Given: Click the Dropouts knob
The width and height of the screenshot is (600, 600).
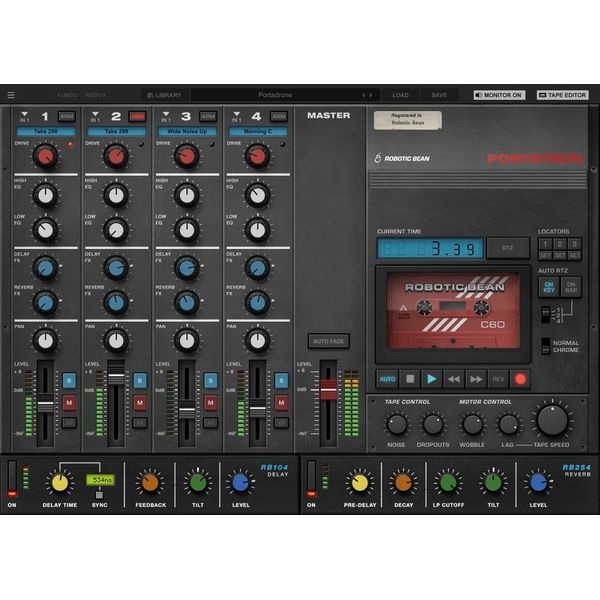Looking at the screenshot, I should (x=433, y=424).
